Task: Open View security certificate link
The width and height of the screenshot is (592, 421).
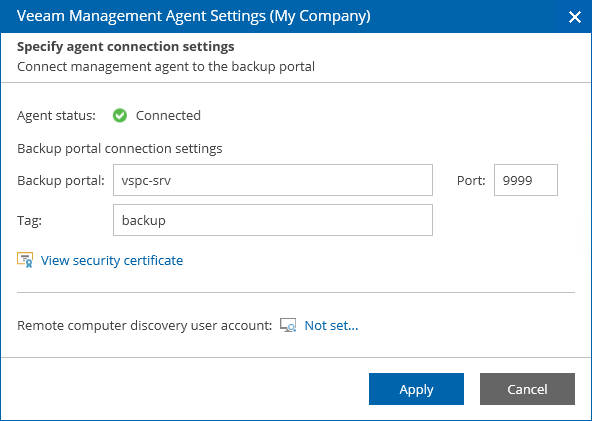Action: [112, 261]
